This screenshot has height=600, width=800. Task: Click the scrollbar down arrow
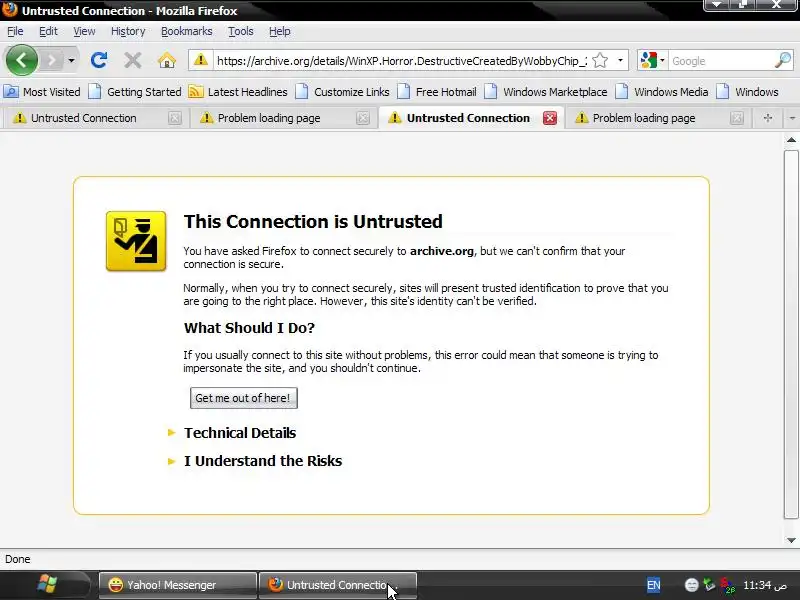click(791, 540)
